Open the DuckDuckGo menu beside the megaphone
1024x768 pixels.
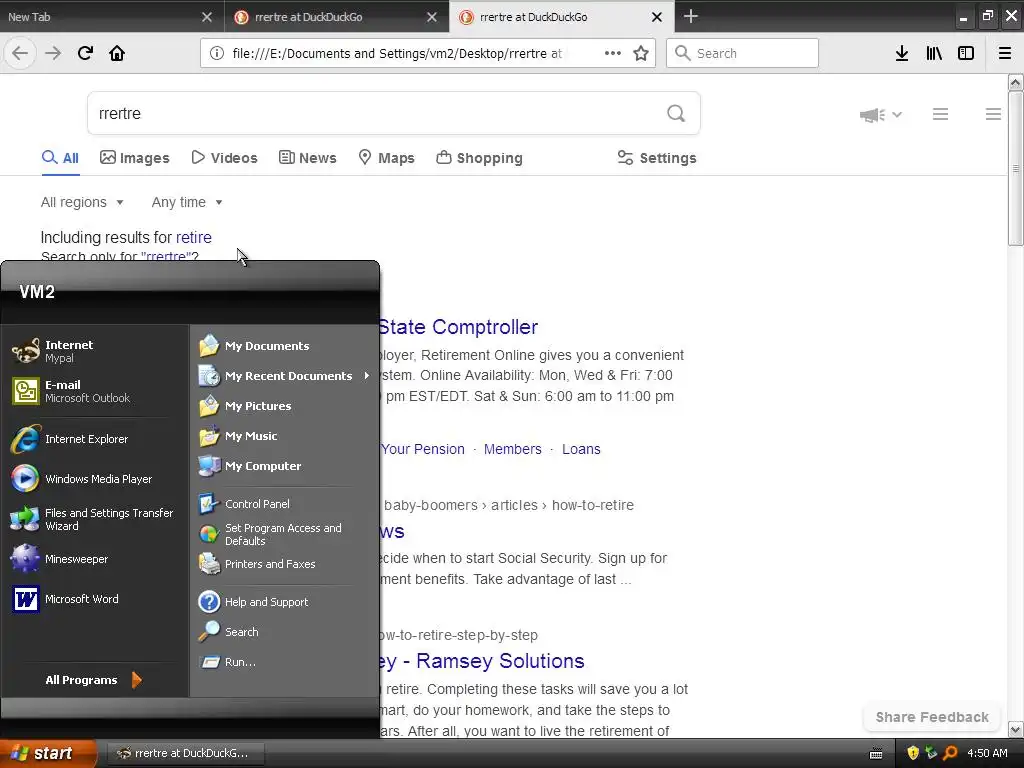coord(940,114)
